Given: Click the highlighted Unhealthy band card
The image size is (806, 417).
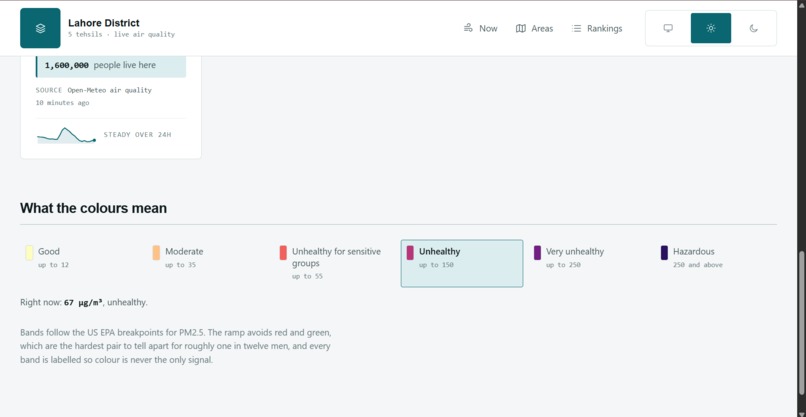Looking at the screenshot, I should tap(462, 263).
